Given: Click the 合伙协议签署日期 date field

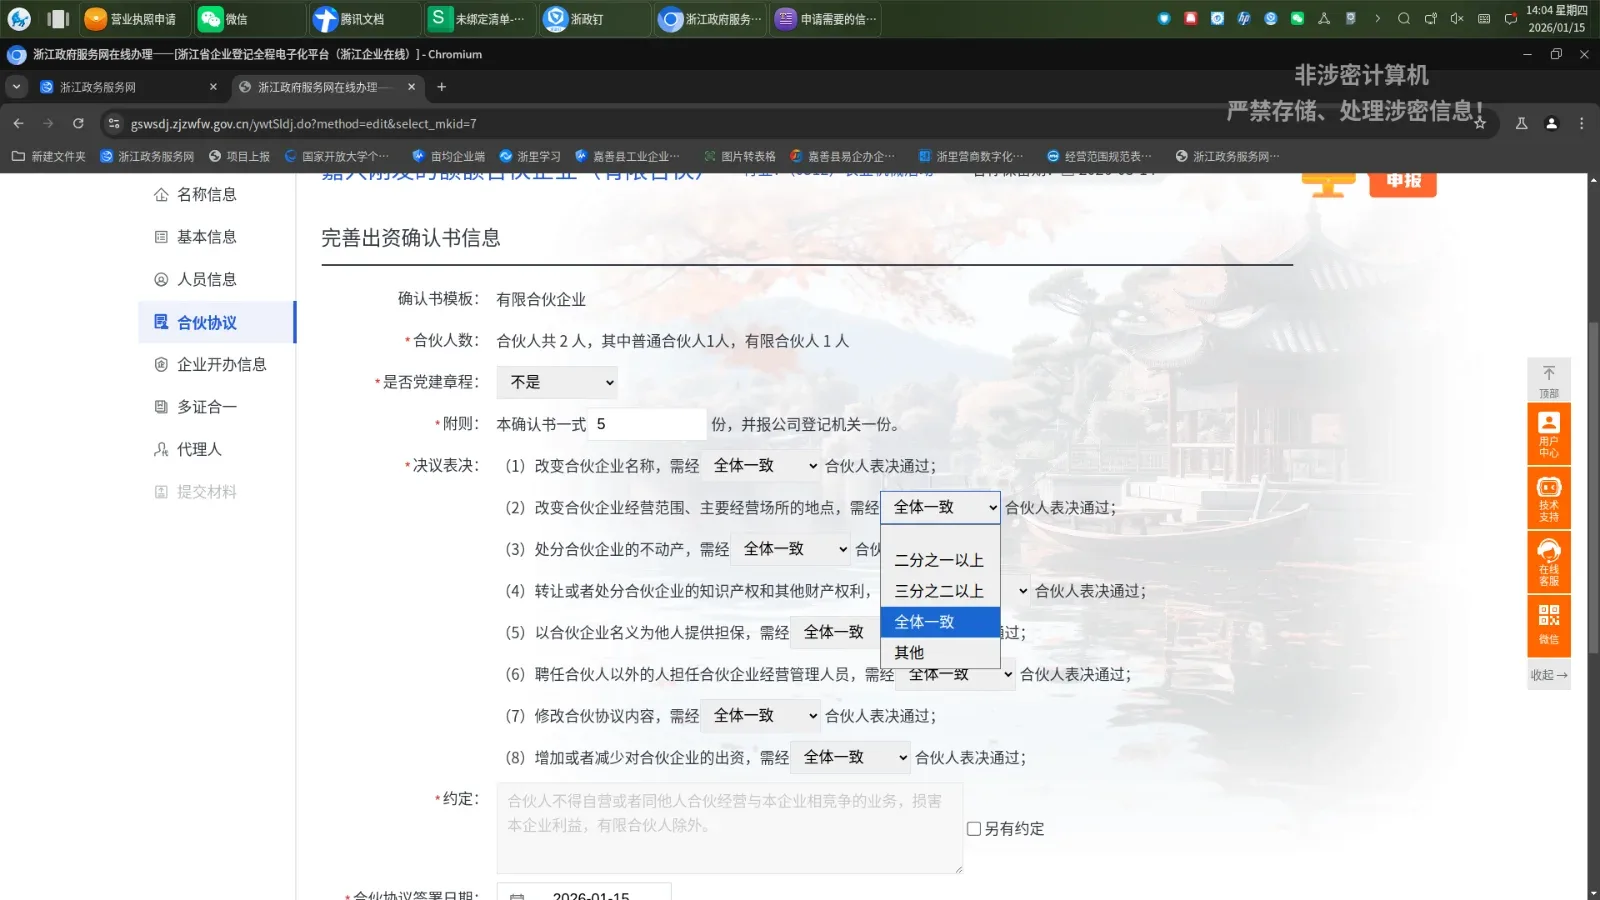Looking at the screenshot, I should 584,892.
